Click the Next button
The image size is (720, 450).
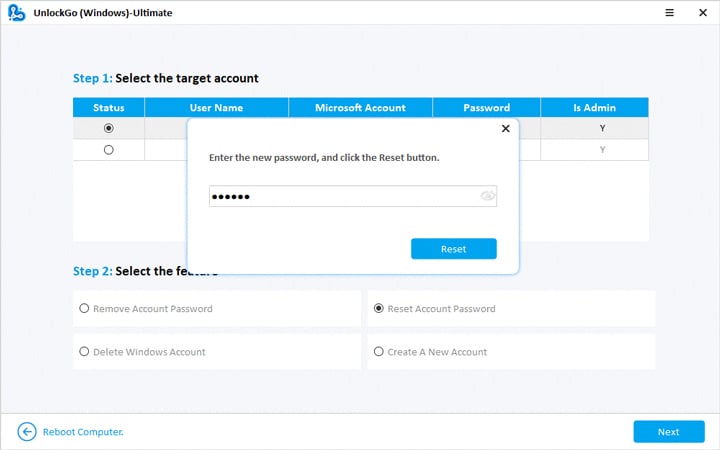point(668,431)
